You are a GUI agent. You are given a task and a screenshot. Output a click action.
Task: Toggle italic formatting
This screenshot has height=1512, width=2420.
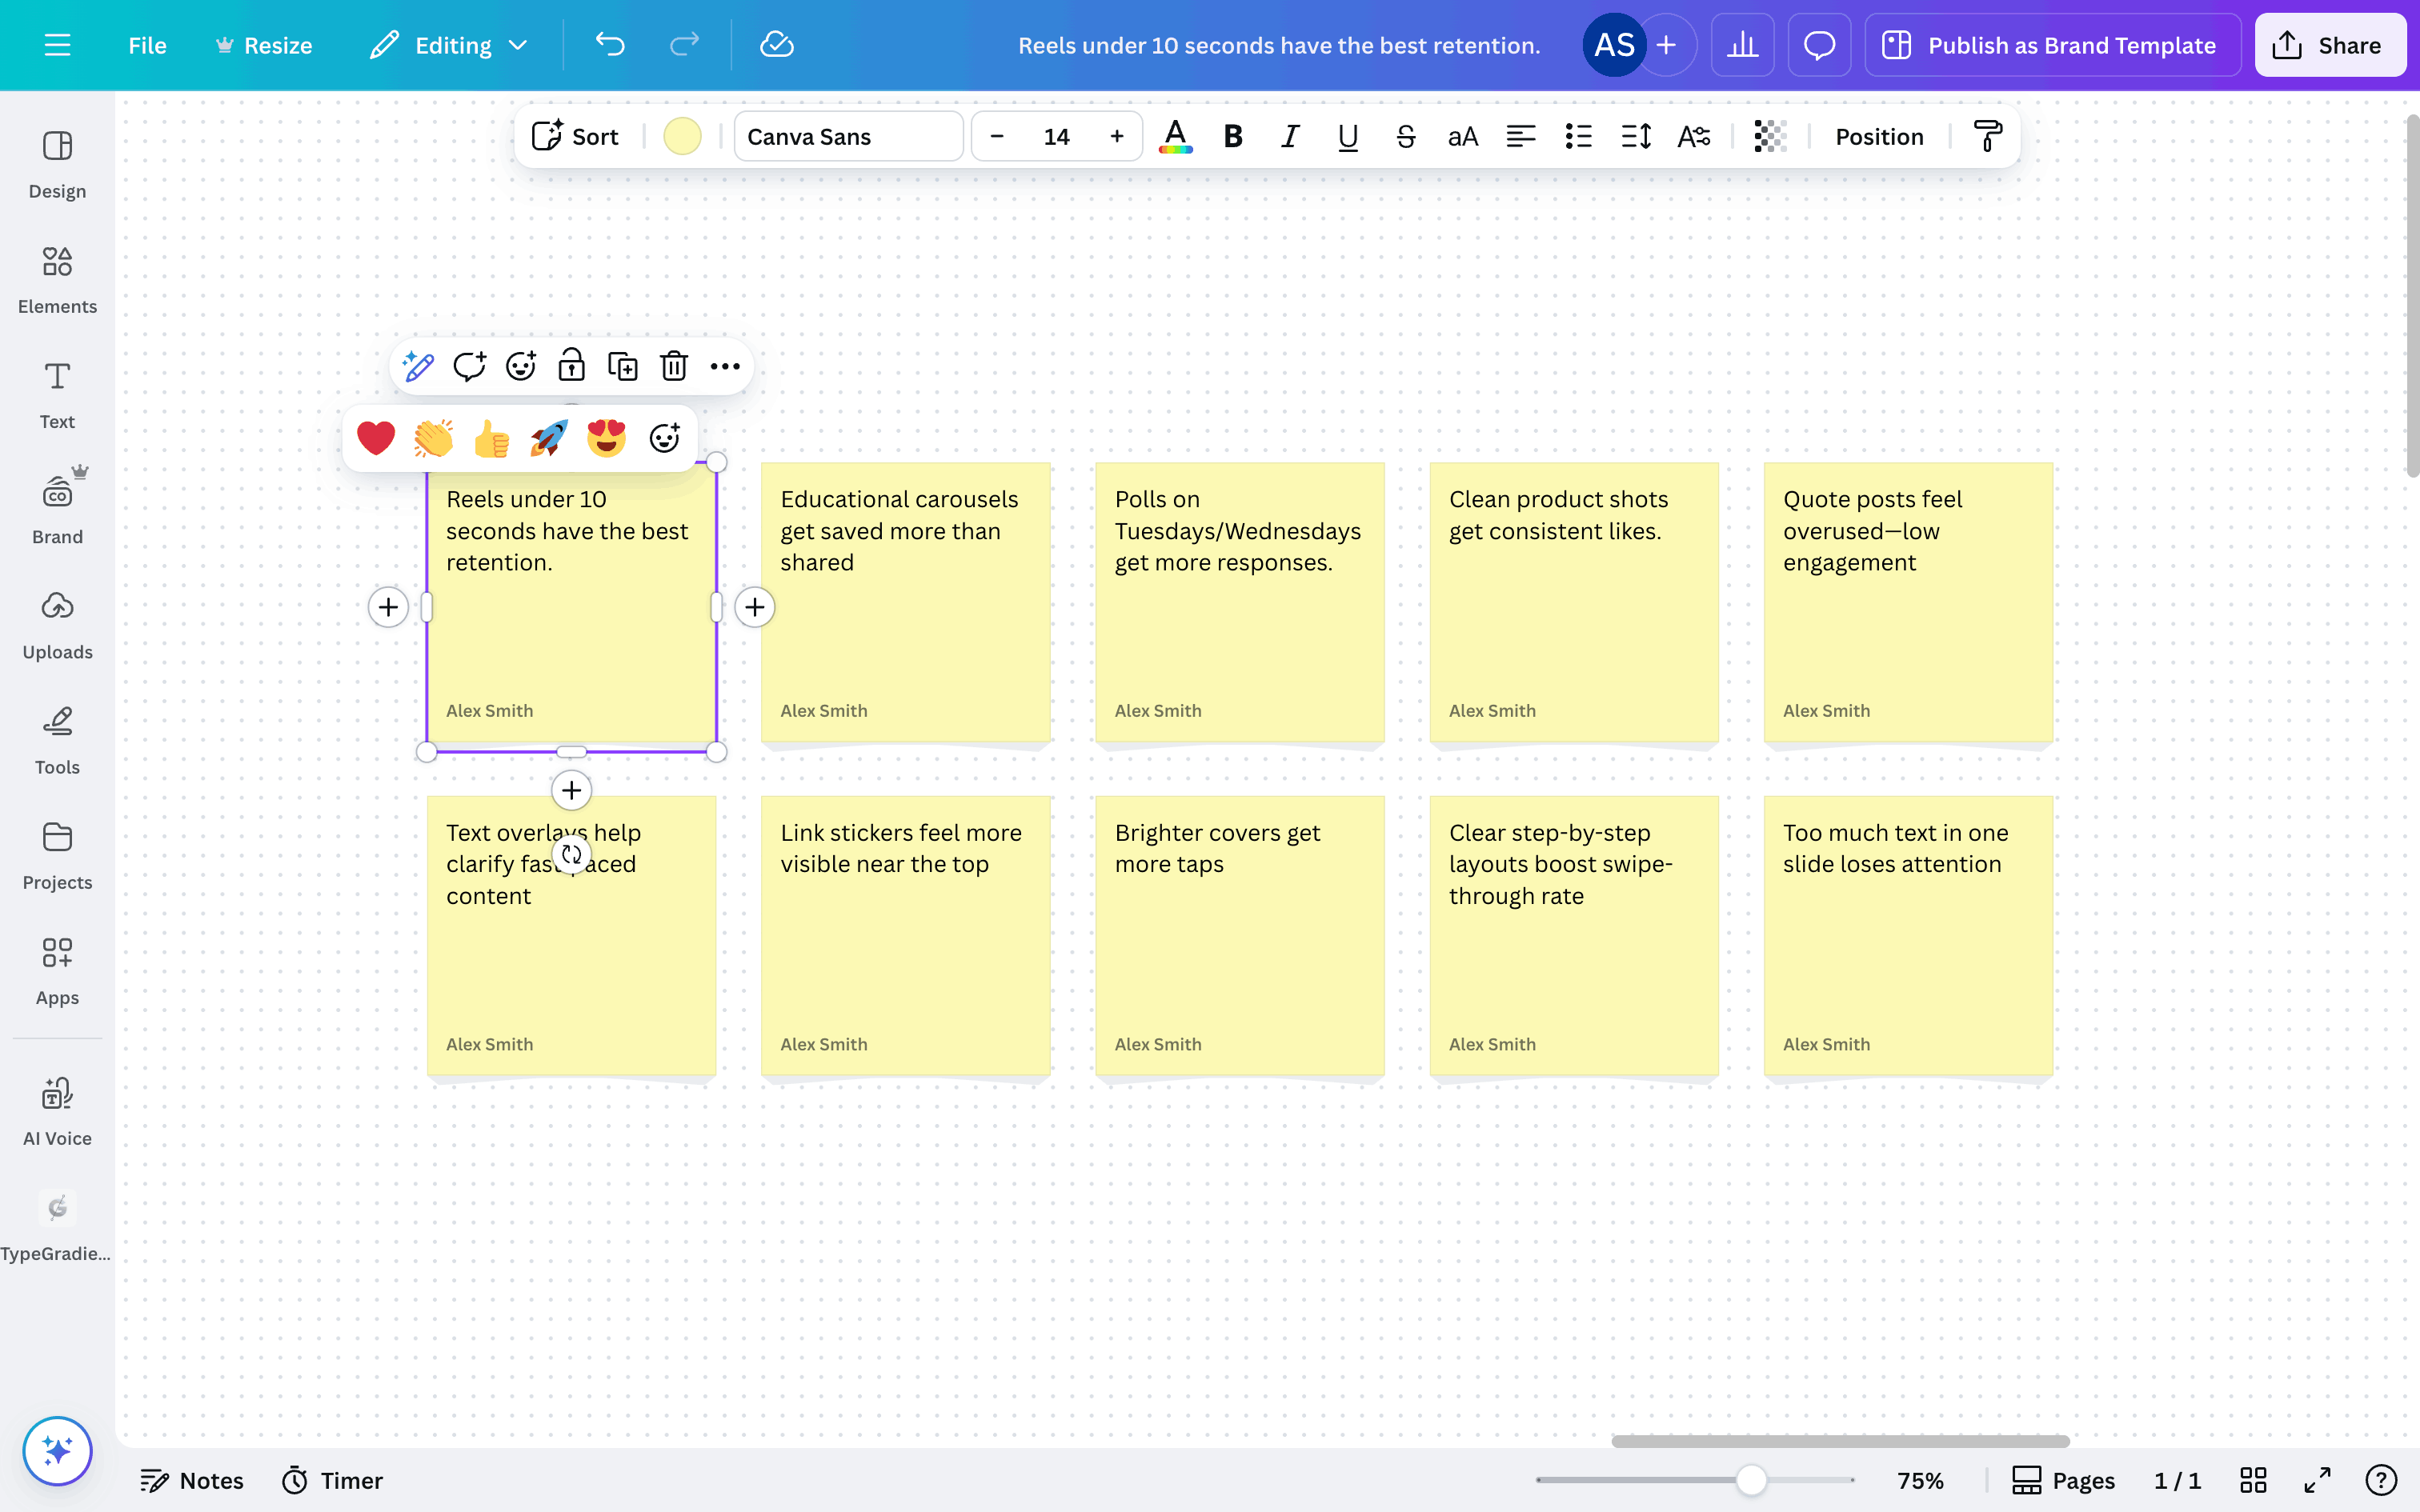tap(1290, 136)
